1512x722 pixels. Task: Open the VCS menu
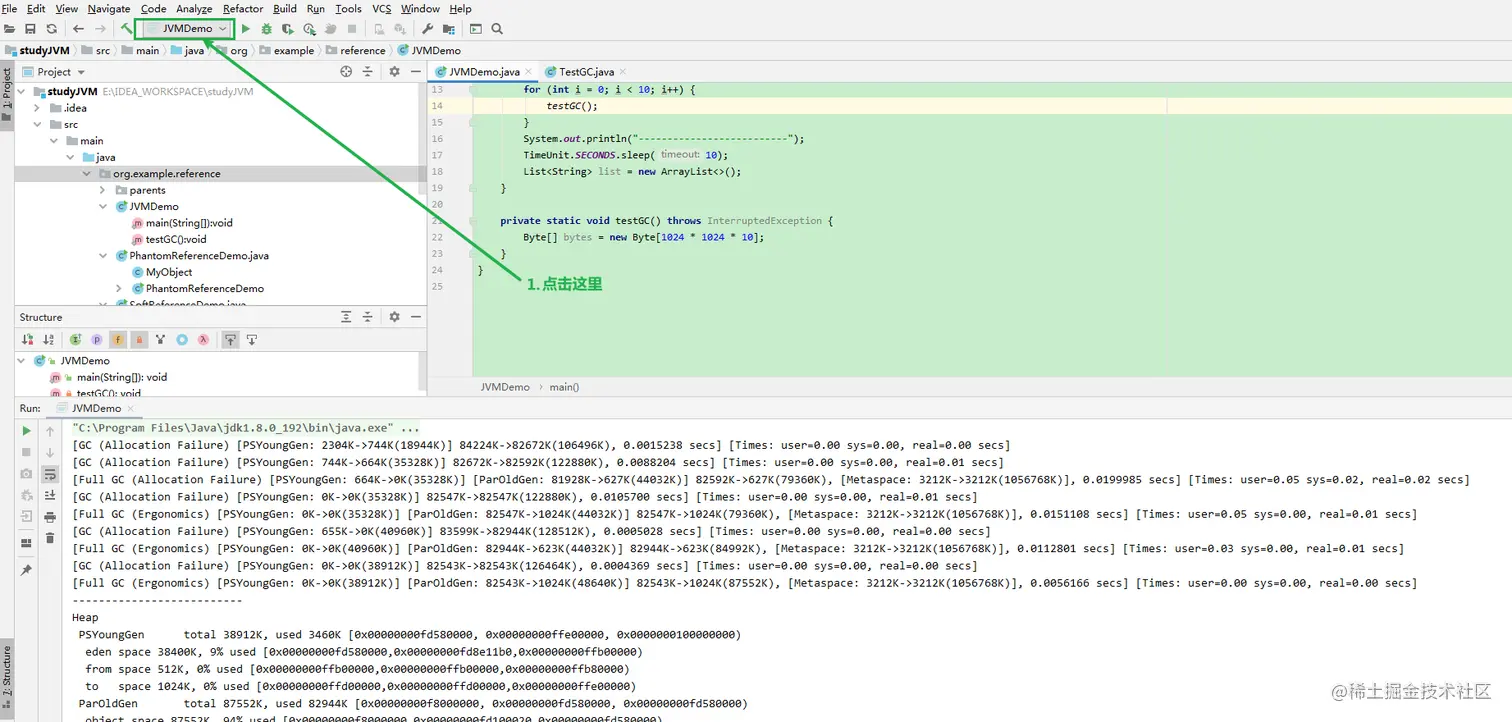[x=381, y=9]
